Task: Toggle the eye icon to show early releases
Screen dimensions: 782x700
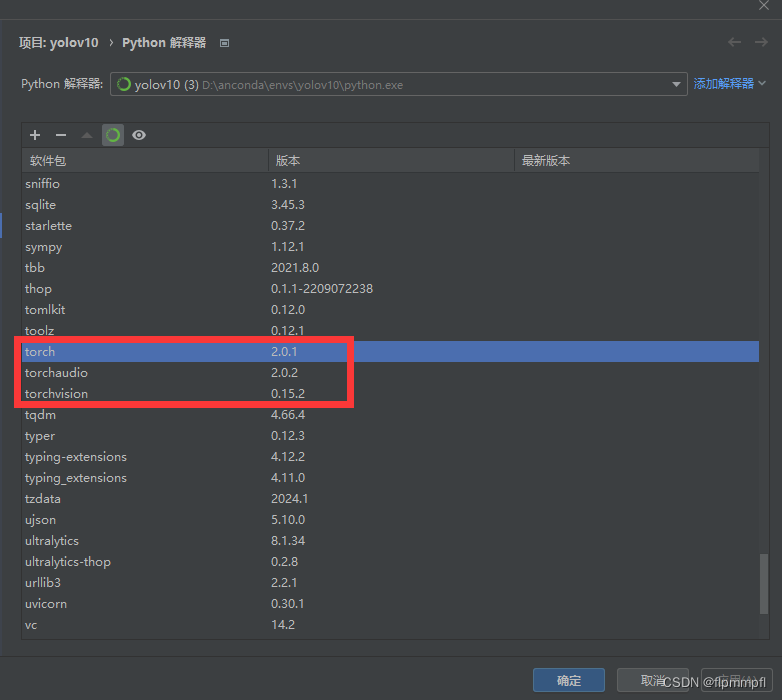Action: [139, 135]
